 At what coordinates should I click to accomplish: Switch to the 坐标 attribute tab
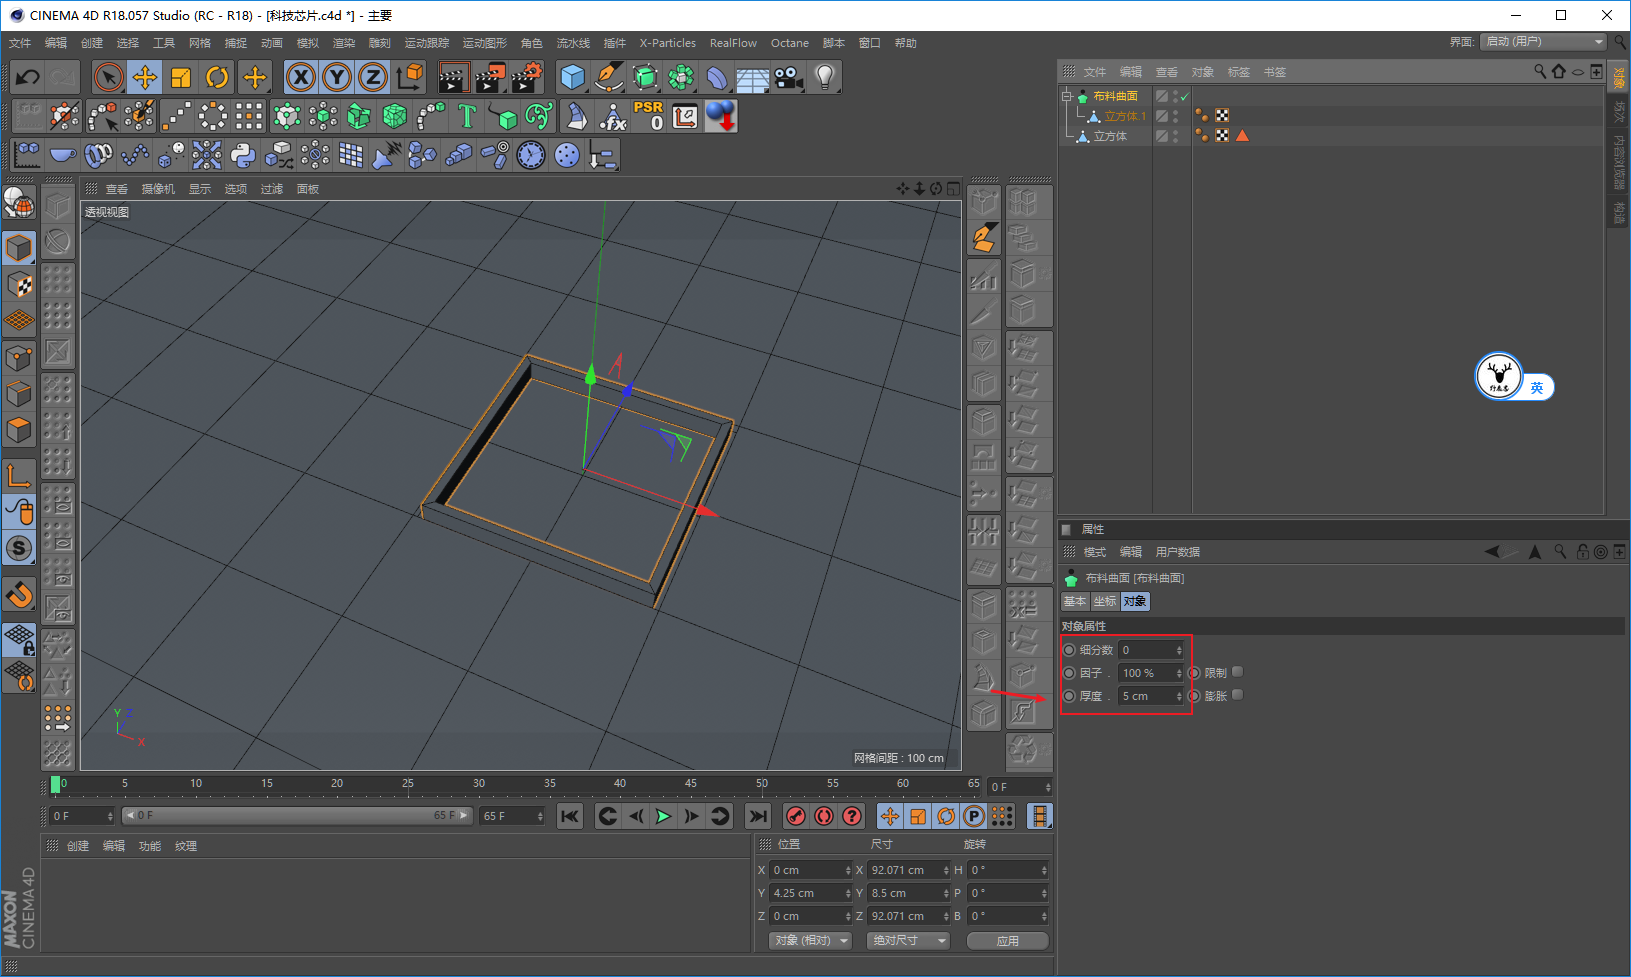(x=1105, y=601)
